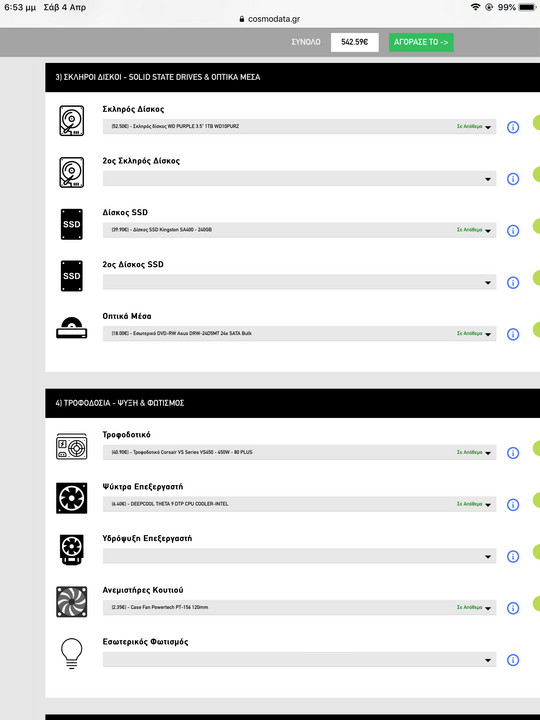Expand the 2ος Σκληρός Δίσκος dropdown

pos(299,179)
